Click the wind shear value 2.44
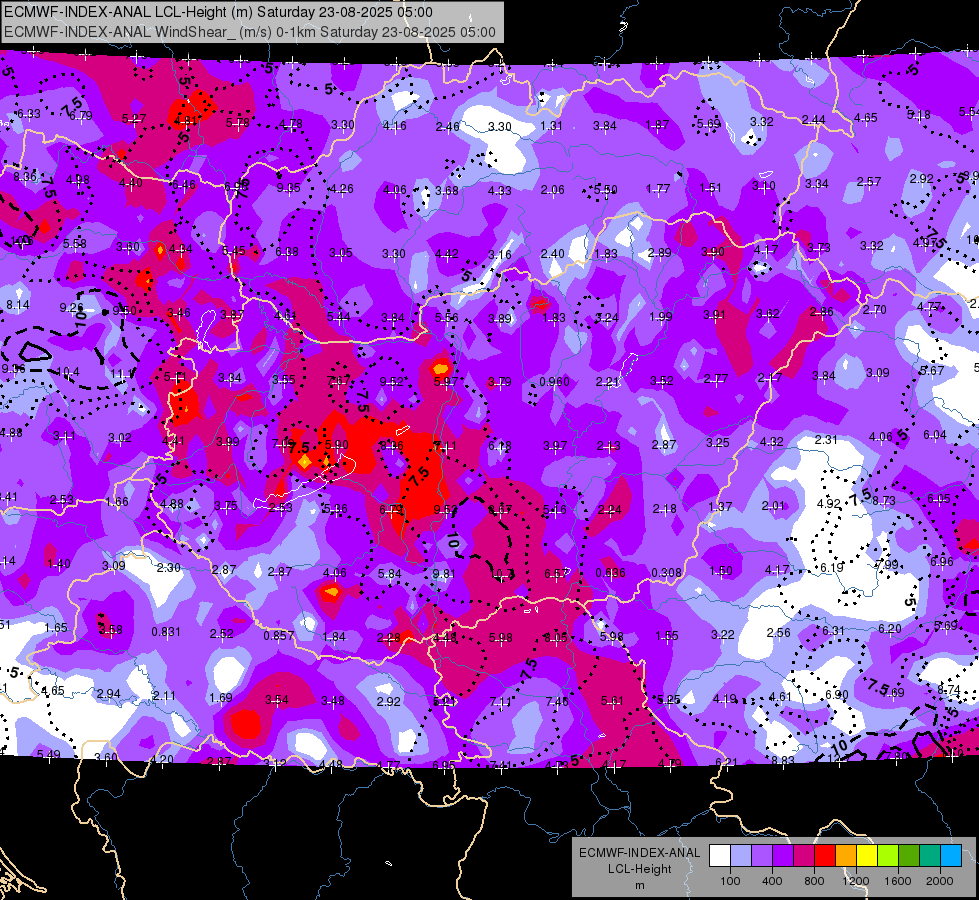The image size is (979, 900). (814, 119)
